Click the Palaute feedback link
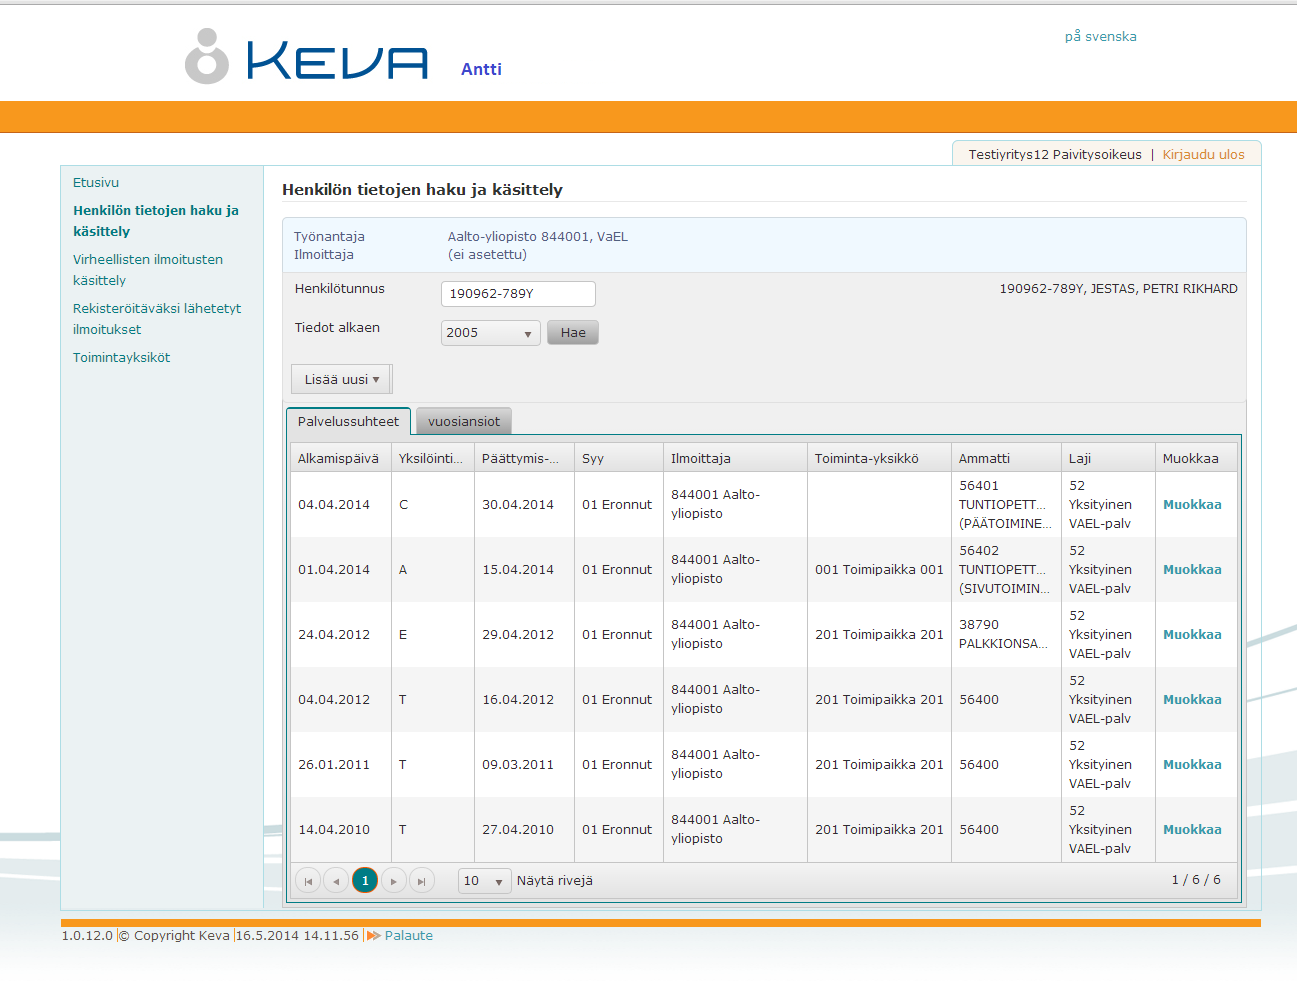 tap(409, 936)
